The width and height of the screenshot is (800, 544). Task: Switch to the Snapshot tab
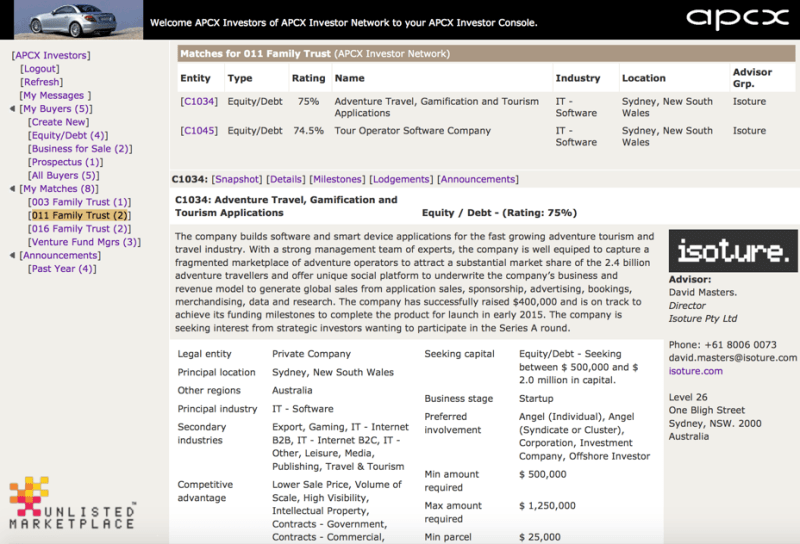(x=237, y=179)
